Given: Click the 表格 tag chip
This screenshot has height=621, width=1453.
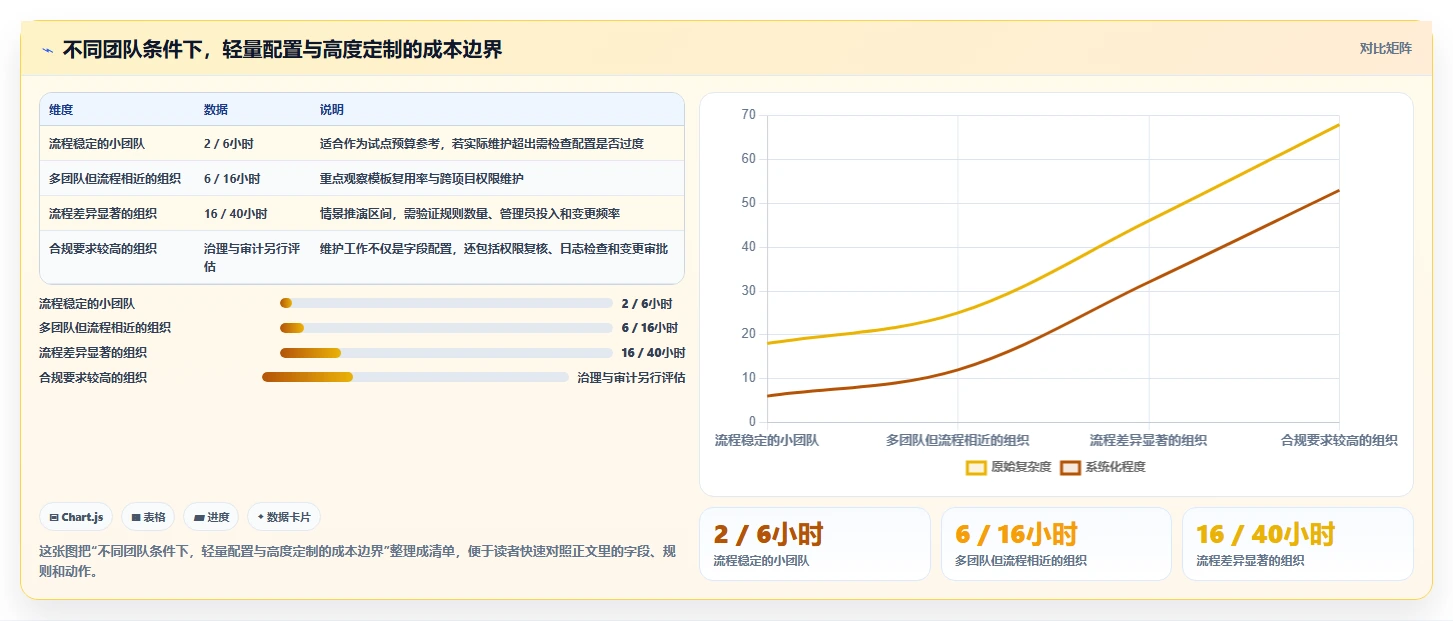Looking at the screenshot, I should (x=148, y=517).
